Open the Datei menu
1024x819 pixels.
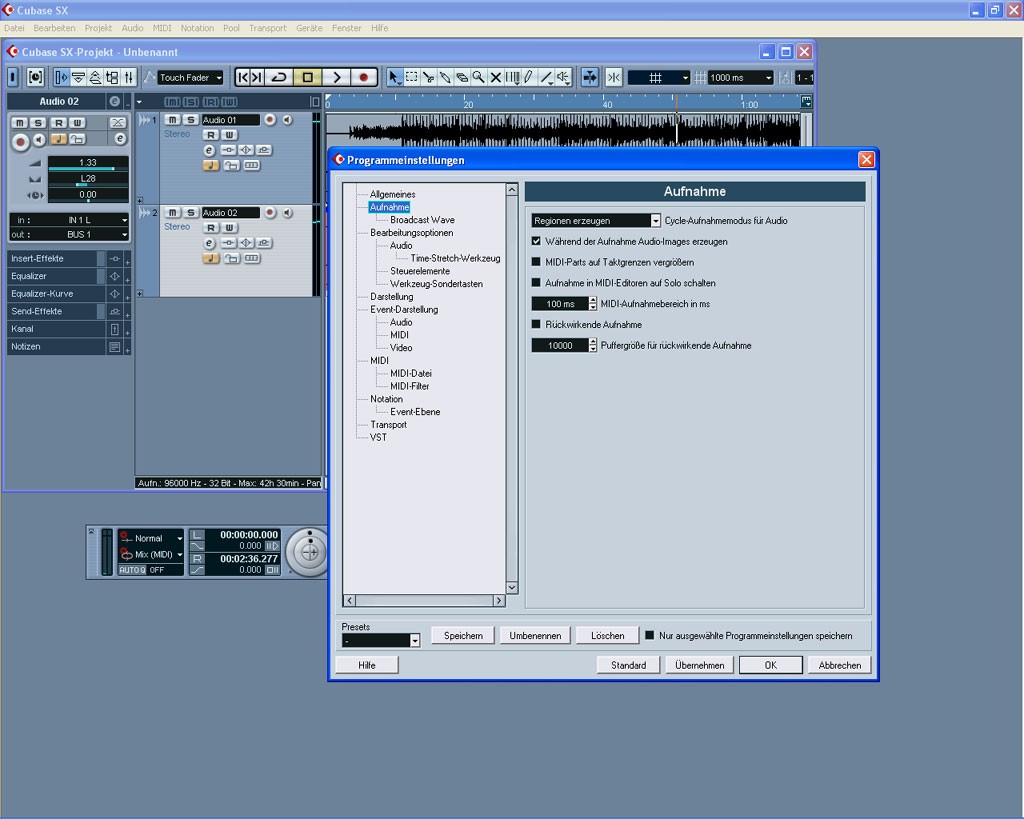click(x=14, y=28)
